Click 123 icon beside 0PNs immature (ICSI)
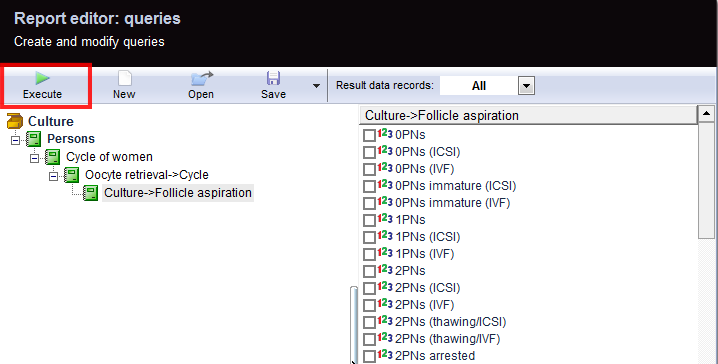The width and height of the screenshot is (718, 364). click(385, 185)
